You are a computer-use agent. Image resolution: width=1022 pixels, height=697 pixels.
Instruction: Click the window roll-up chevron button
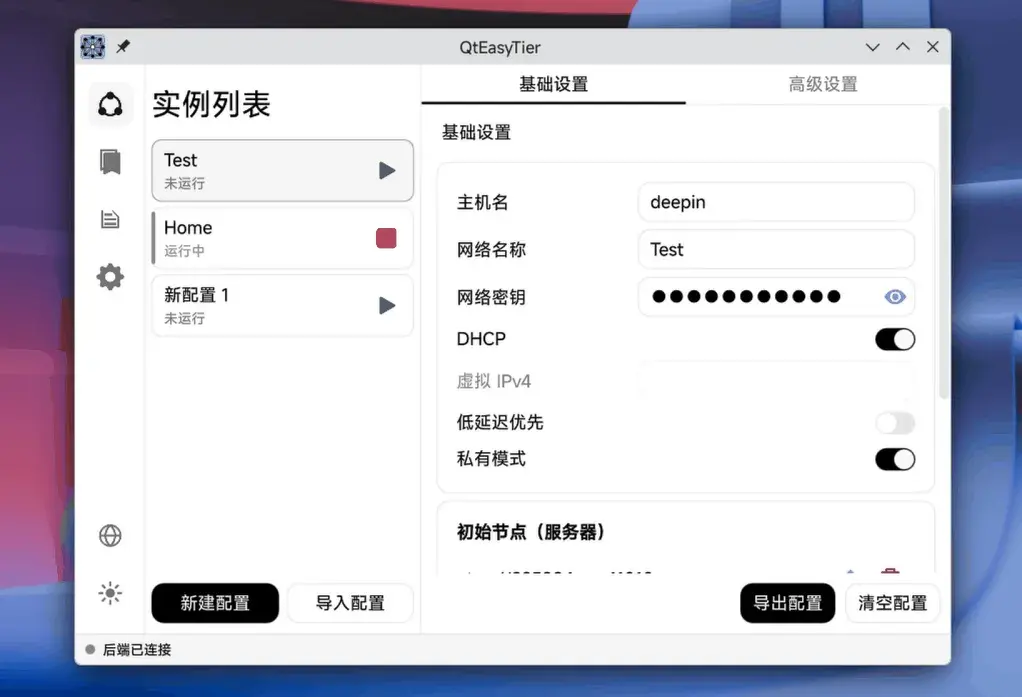(903, 47)
